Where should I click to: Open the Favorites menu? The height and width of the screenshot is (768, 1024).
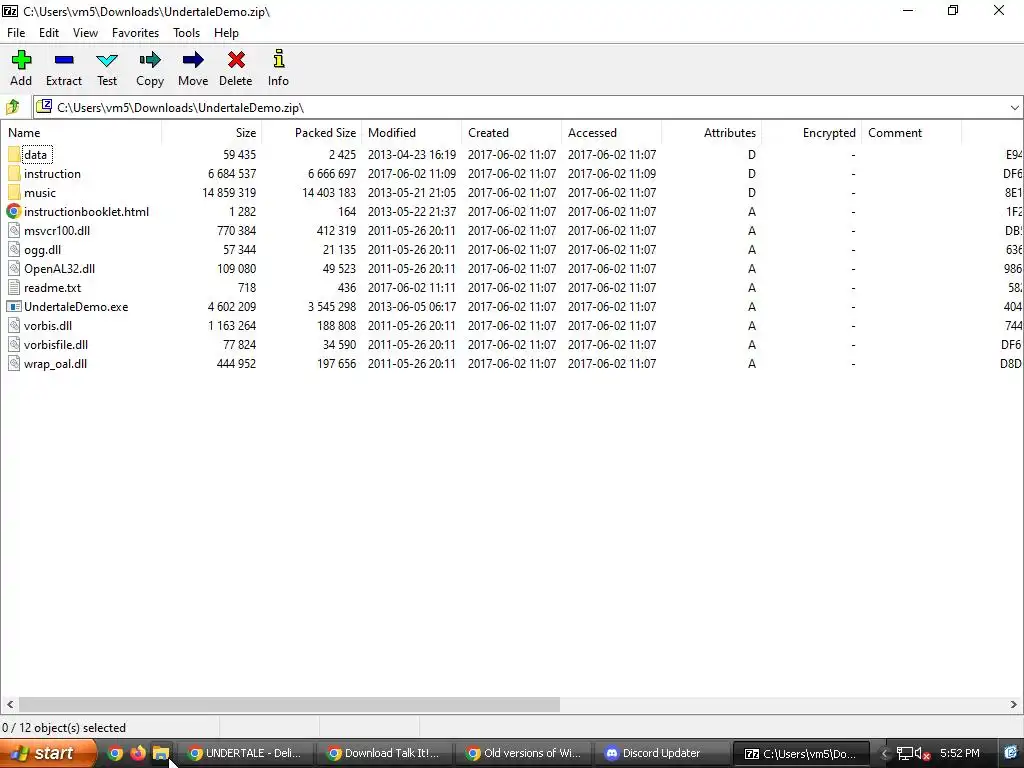coord(135,33)
